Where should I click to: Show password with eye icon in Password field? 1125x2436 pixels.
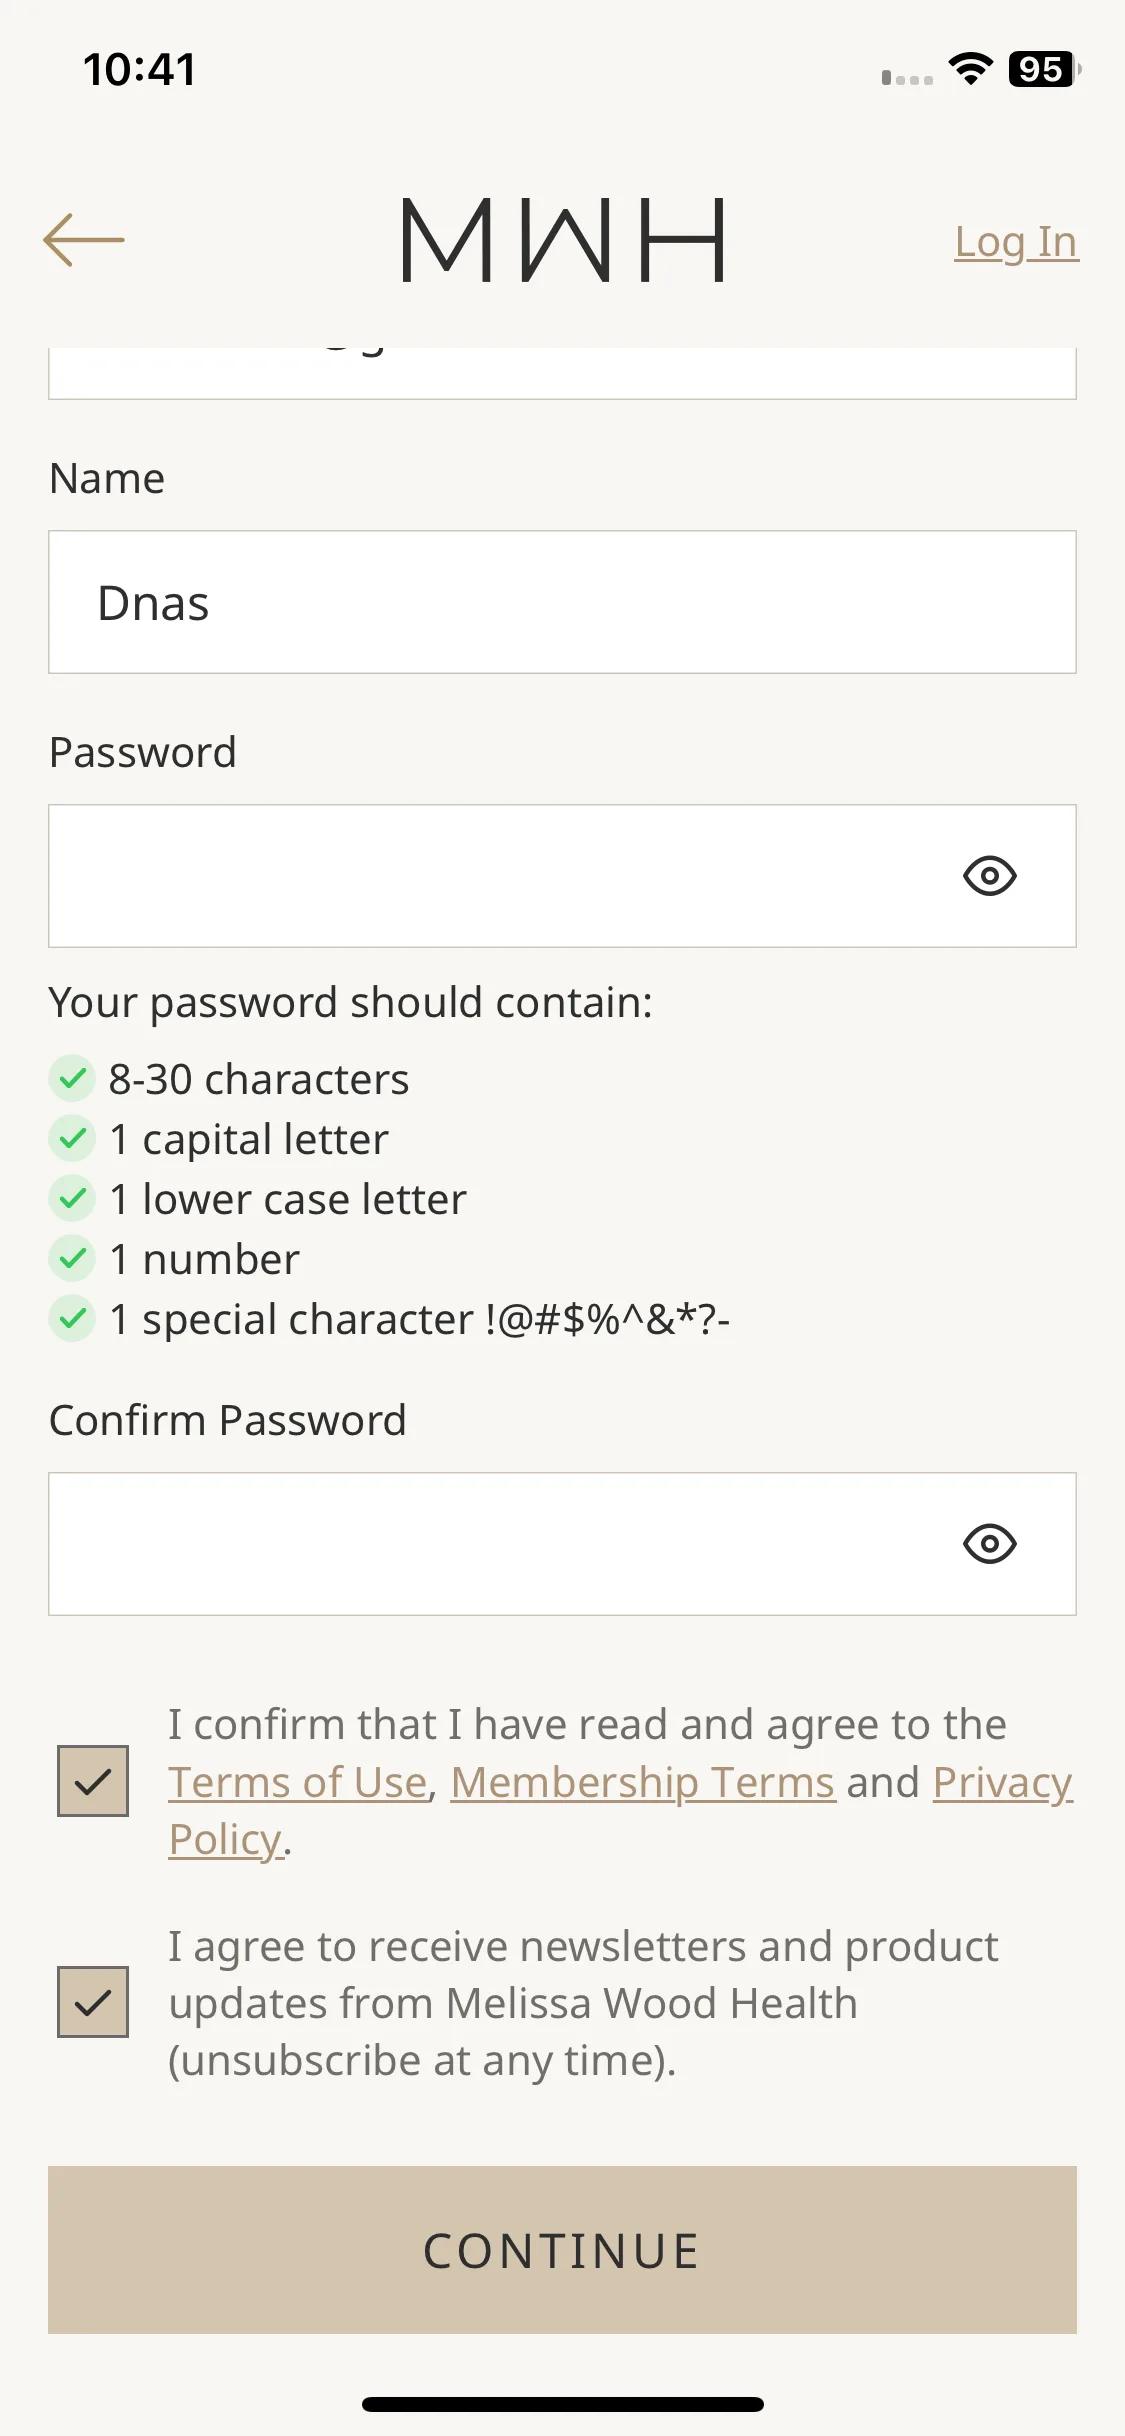990,876
